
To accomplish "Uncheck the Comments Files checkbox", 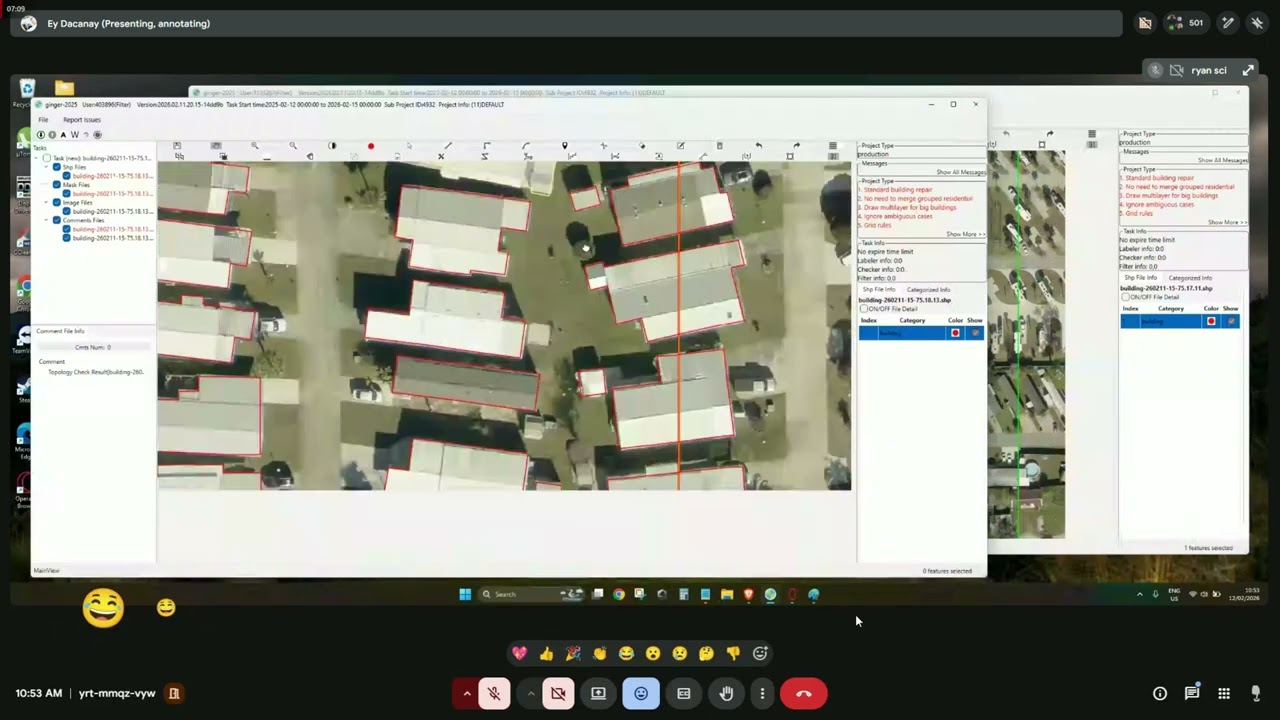I will coord(56,220).
